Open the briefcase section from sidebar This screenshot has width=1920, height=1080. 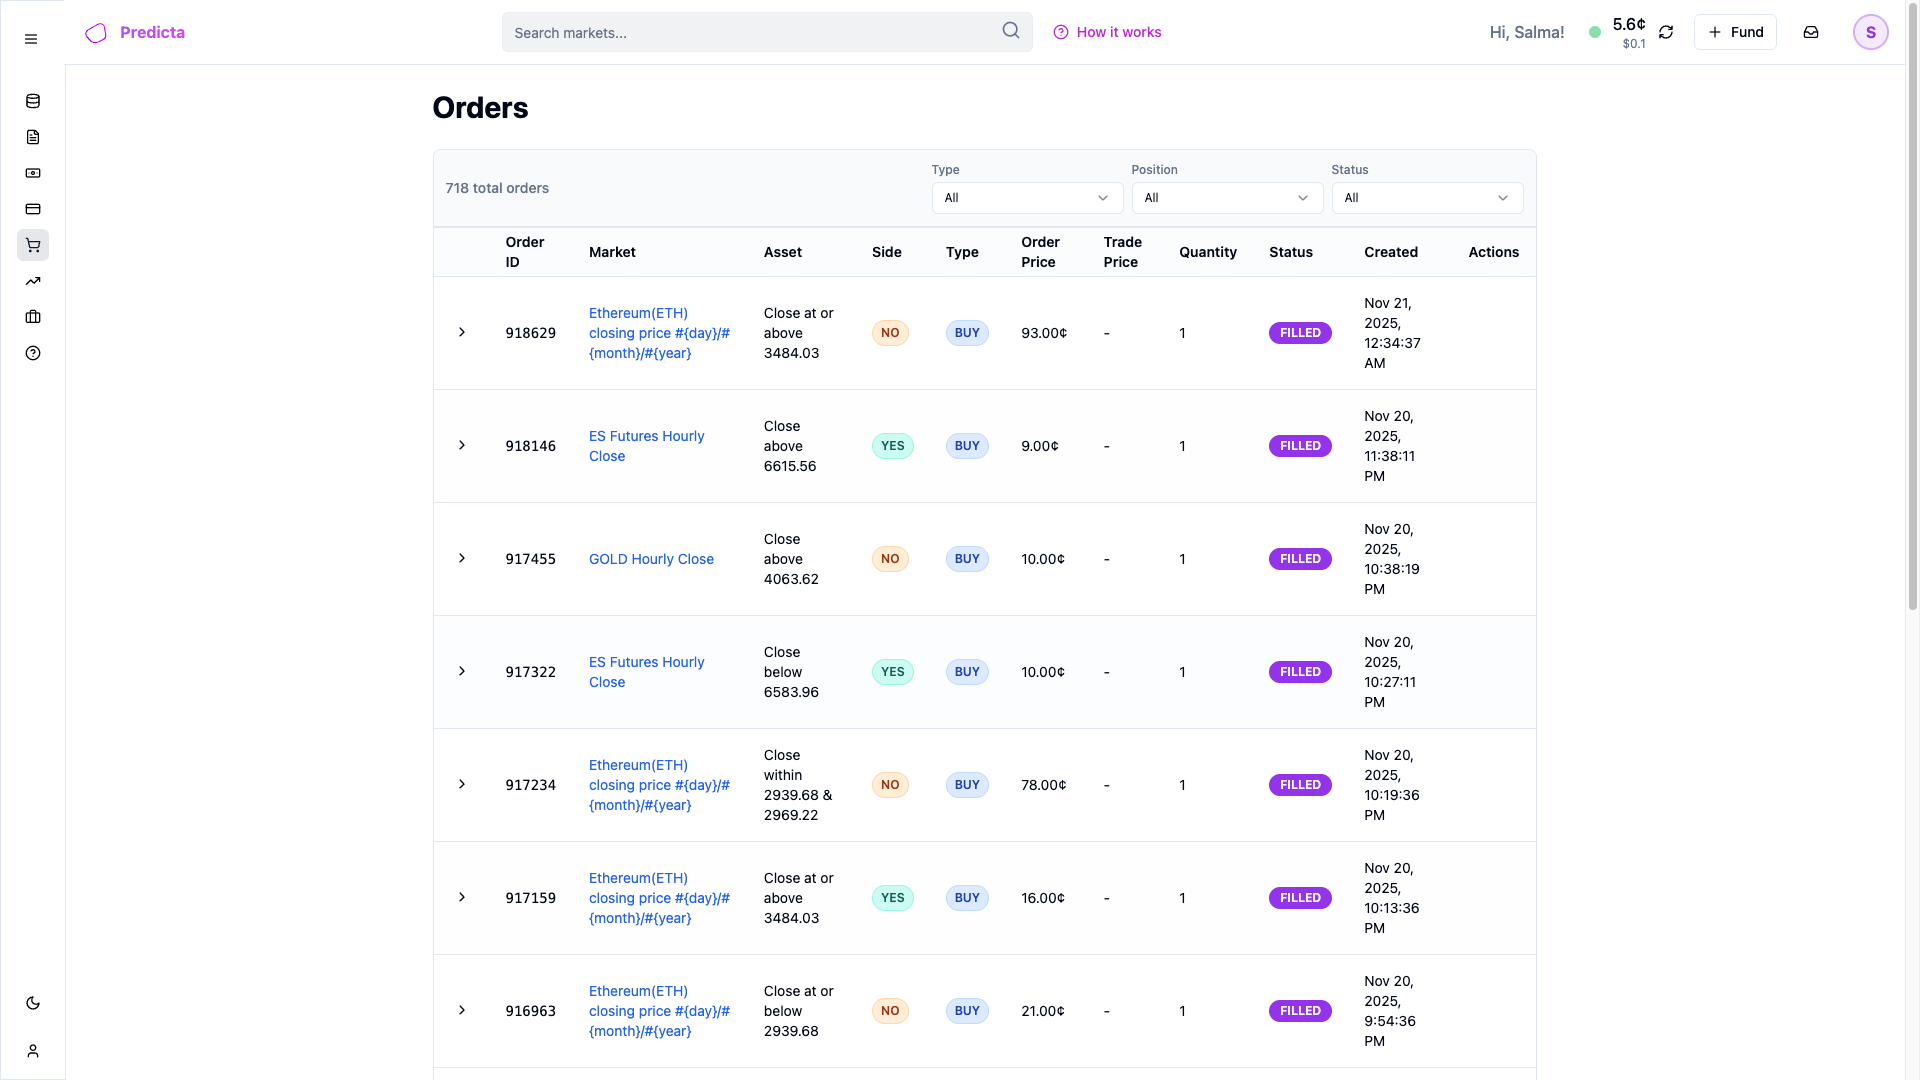click(33, 317)
